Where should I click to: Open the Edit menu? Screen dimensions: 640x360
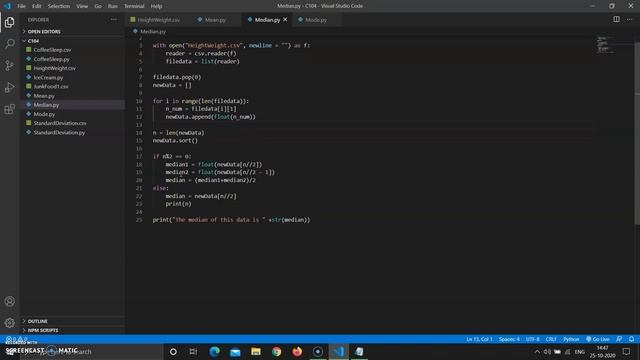[x=37, y=6]
